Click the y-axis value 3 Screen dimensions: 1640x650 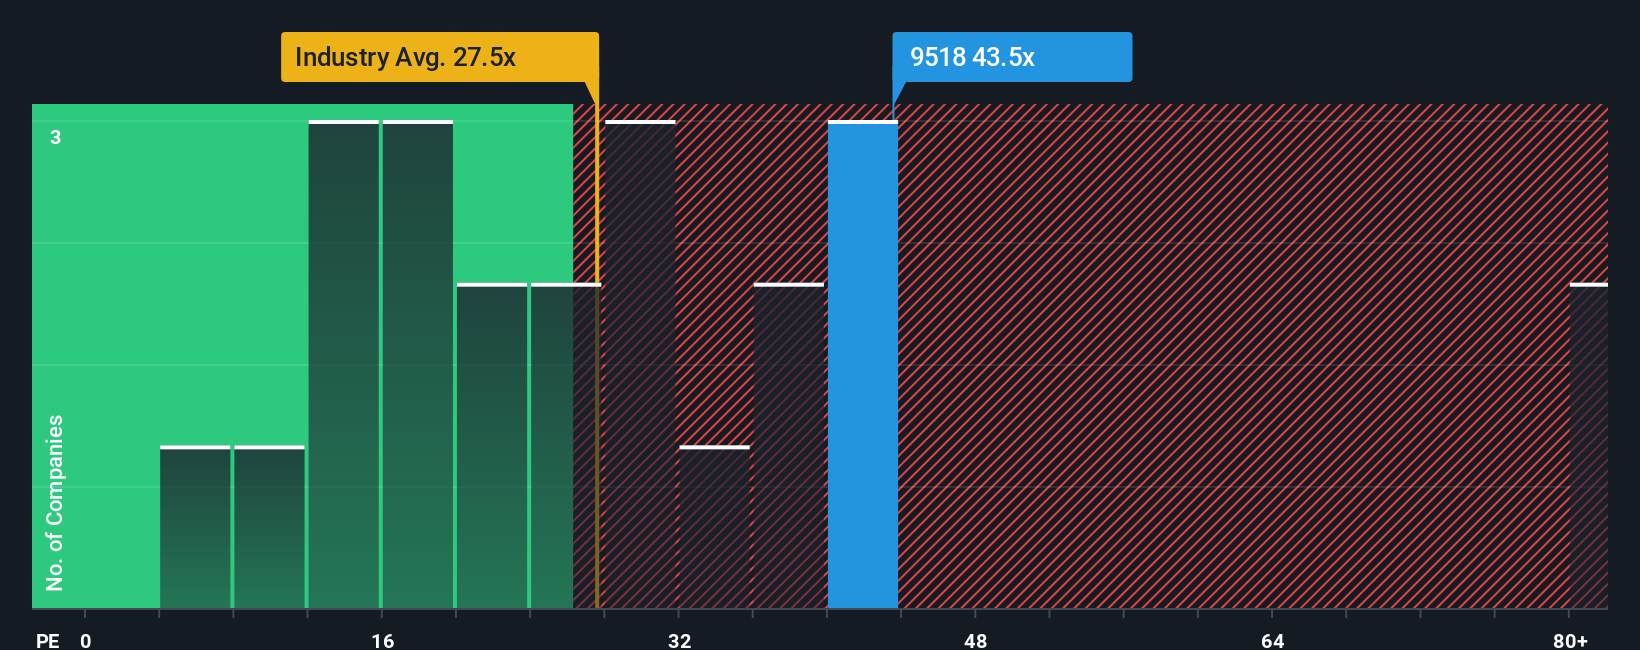[56, 137]
